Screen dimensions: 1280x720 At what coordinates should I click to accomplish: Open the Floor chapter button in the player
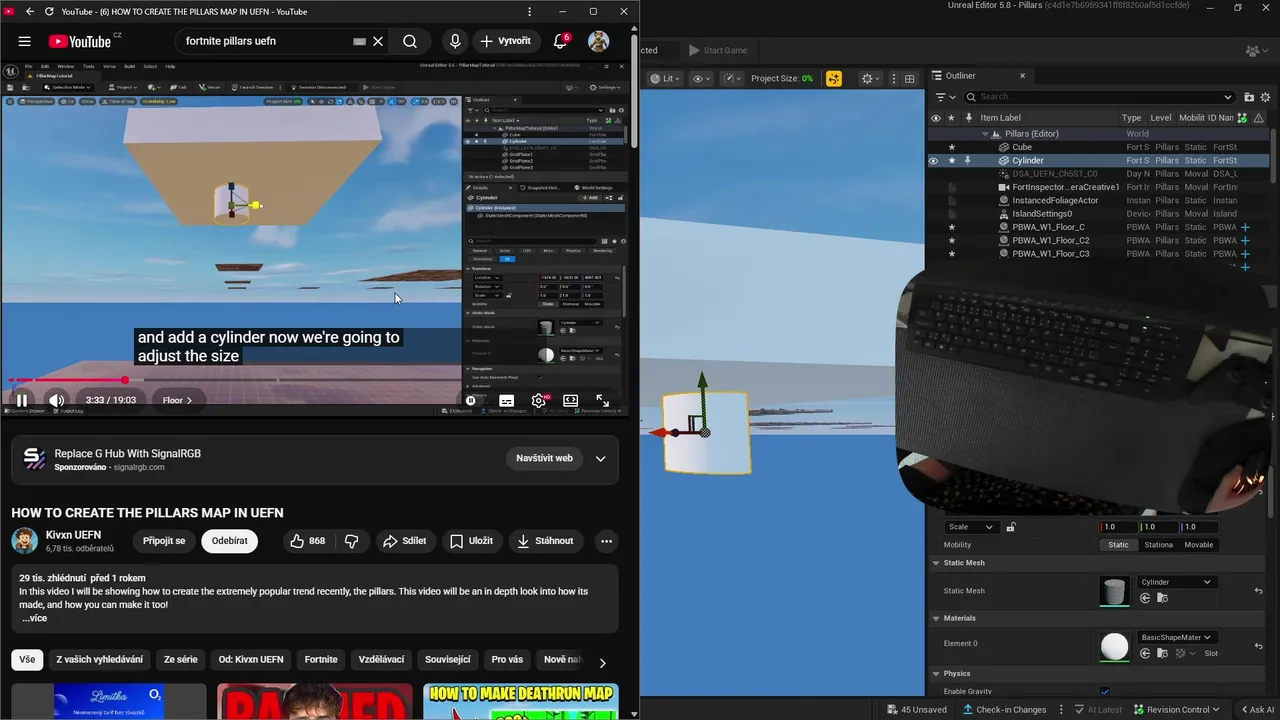click(x=177, y=400)
